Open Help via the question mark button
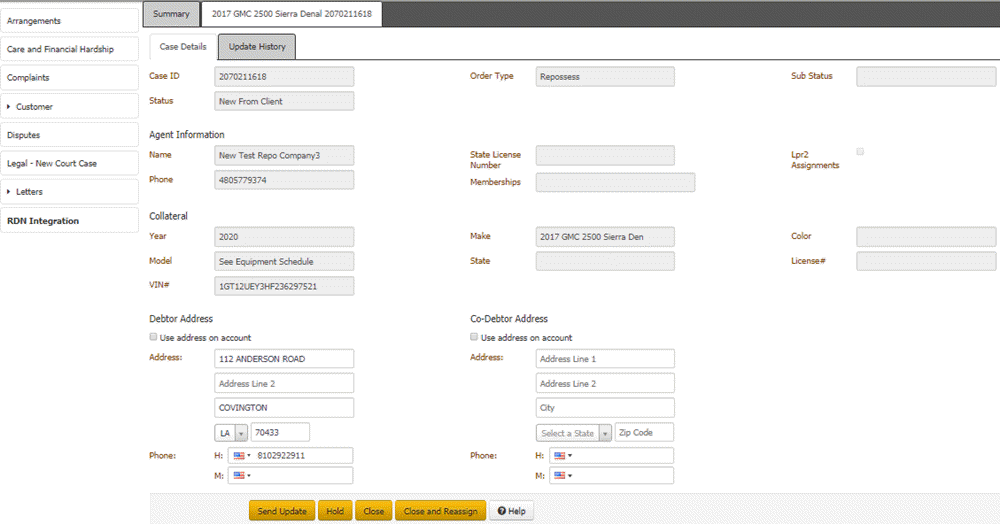This screenshot has width=1000, height=524. (x=511, y=511)
